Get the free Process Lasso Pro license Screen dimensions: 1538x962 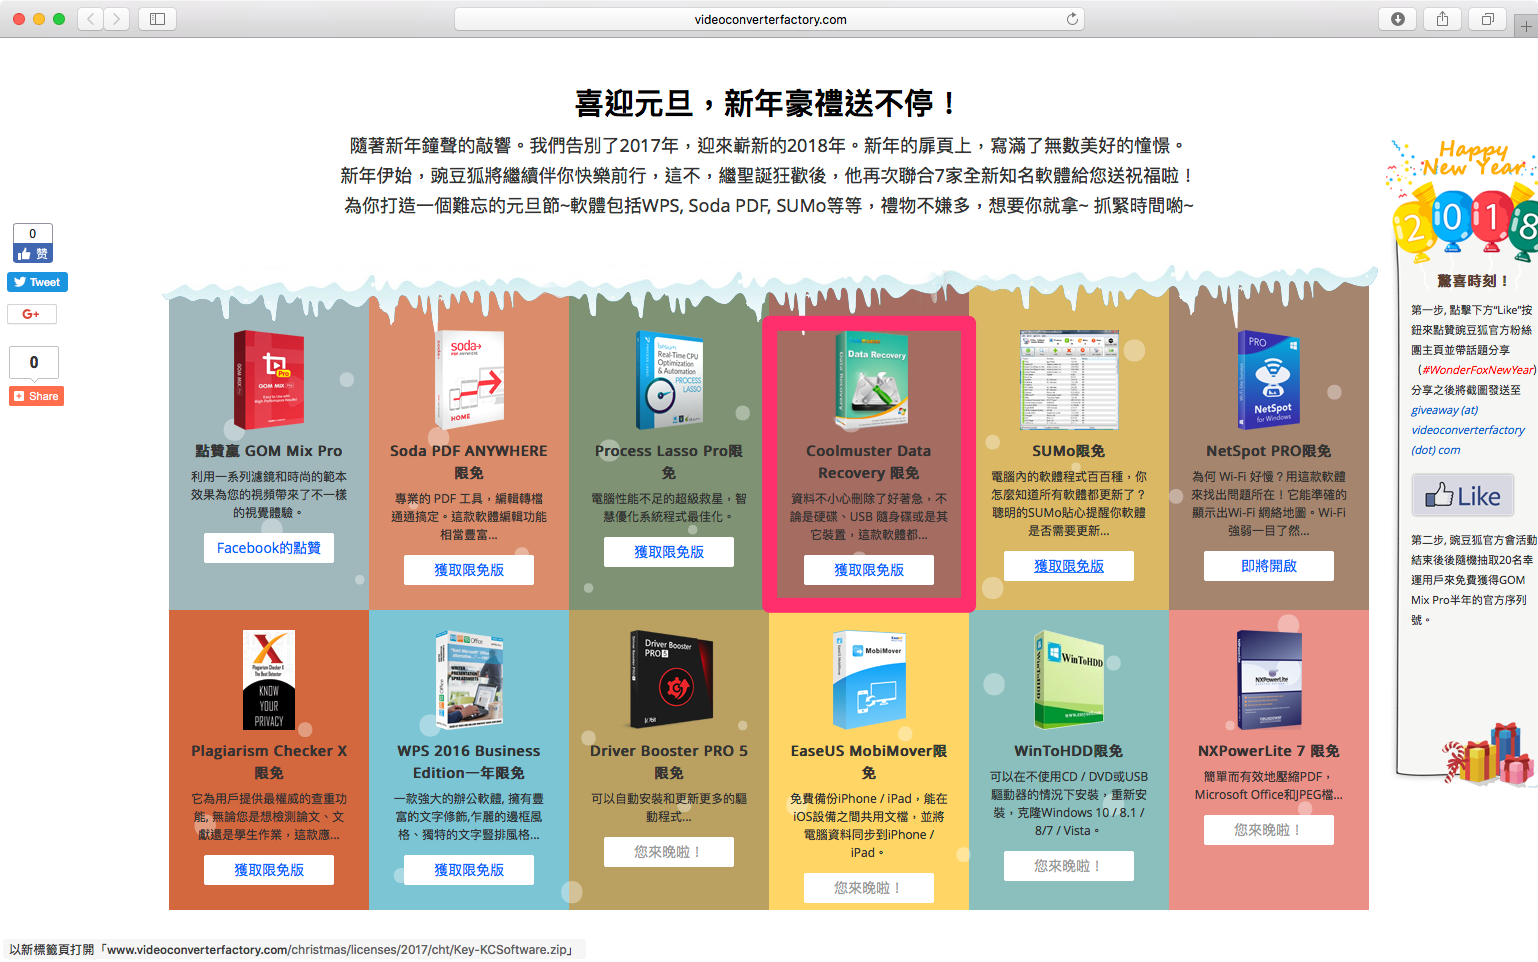[x=669, y=552]
